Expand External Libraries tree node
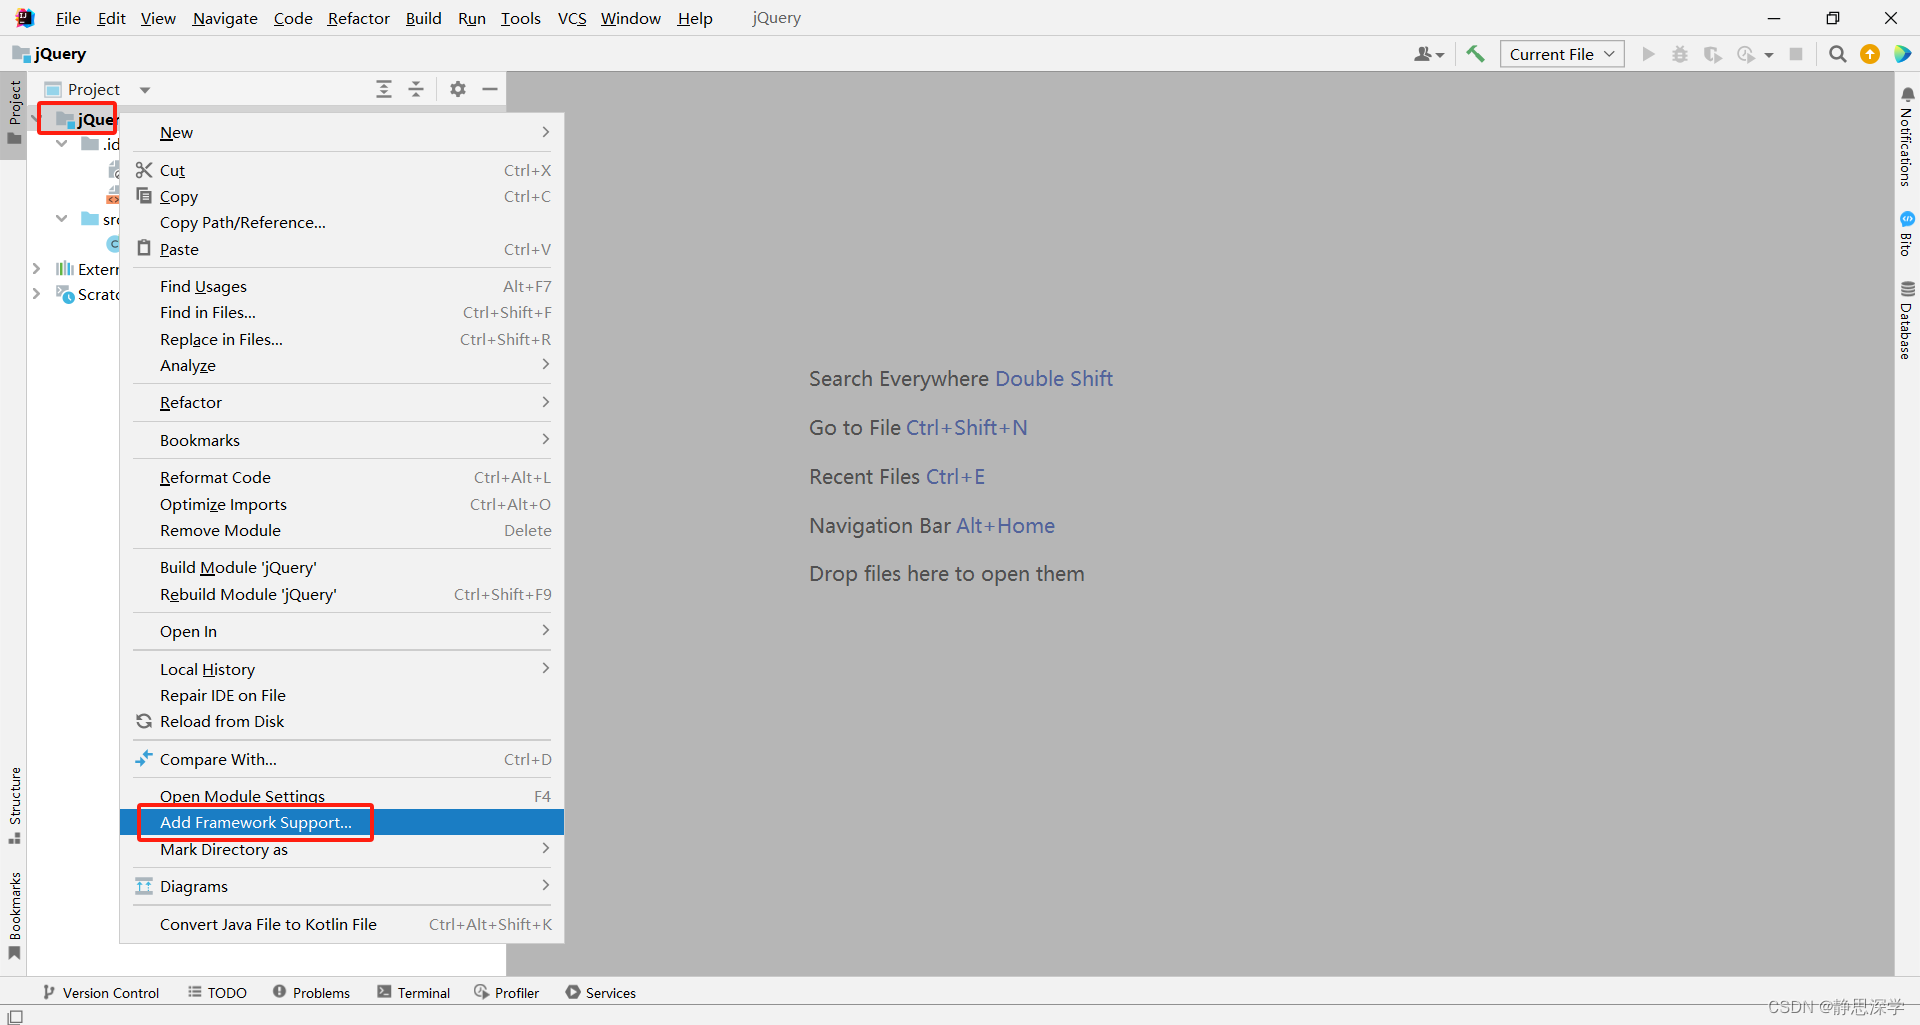Screen dimensions: 1920x1025 tap(37, 268)
